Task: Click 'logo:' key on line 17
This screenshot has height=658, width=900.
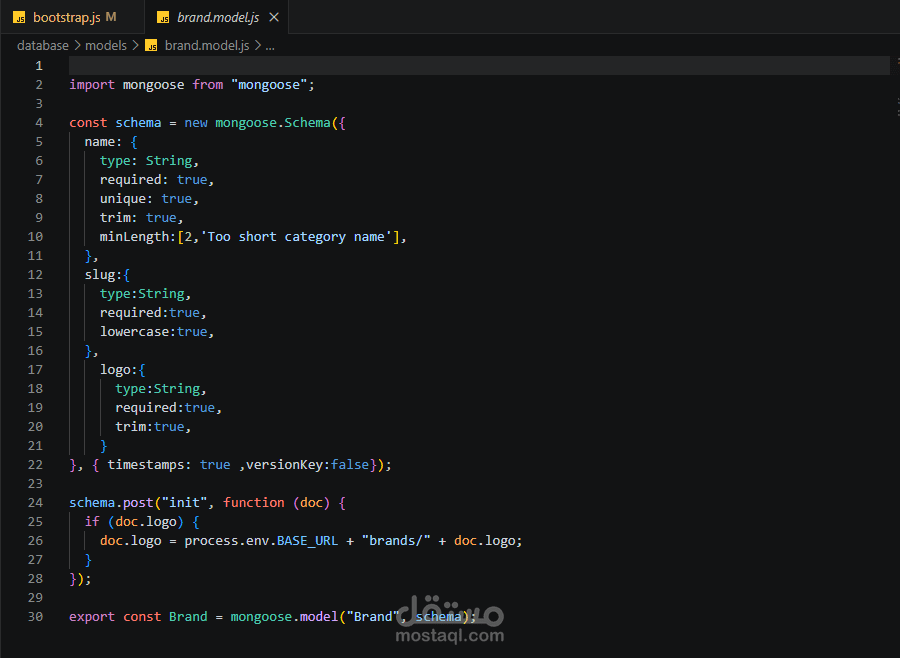Action: [119, 369]
